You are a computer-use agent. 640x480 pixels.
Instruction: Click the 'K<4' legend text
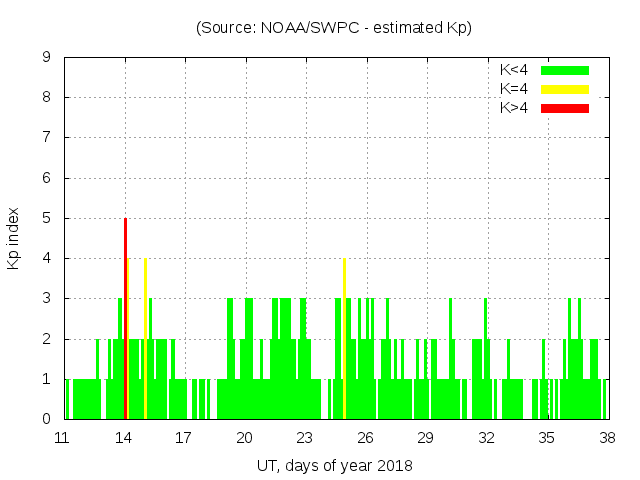click(514, 70)
